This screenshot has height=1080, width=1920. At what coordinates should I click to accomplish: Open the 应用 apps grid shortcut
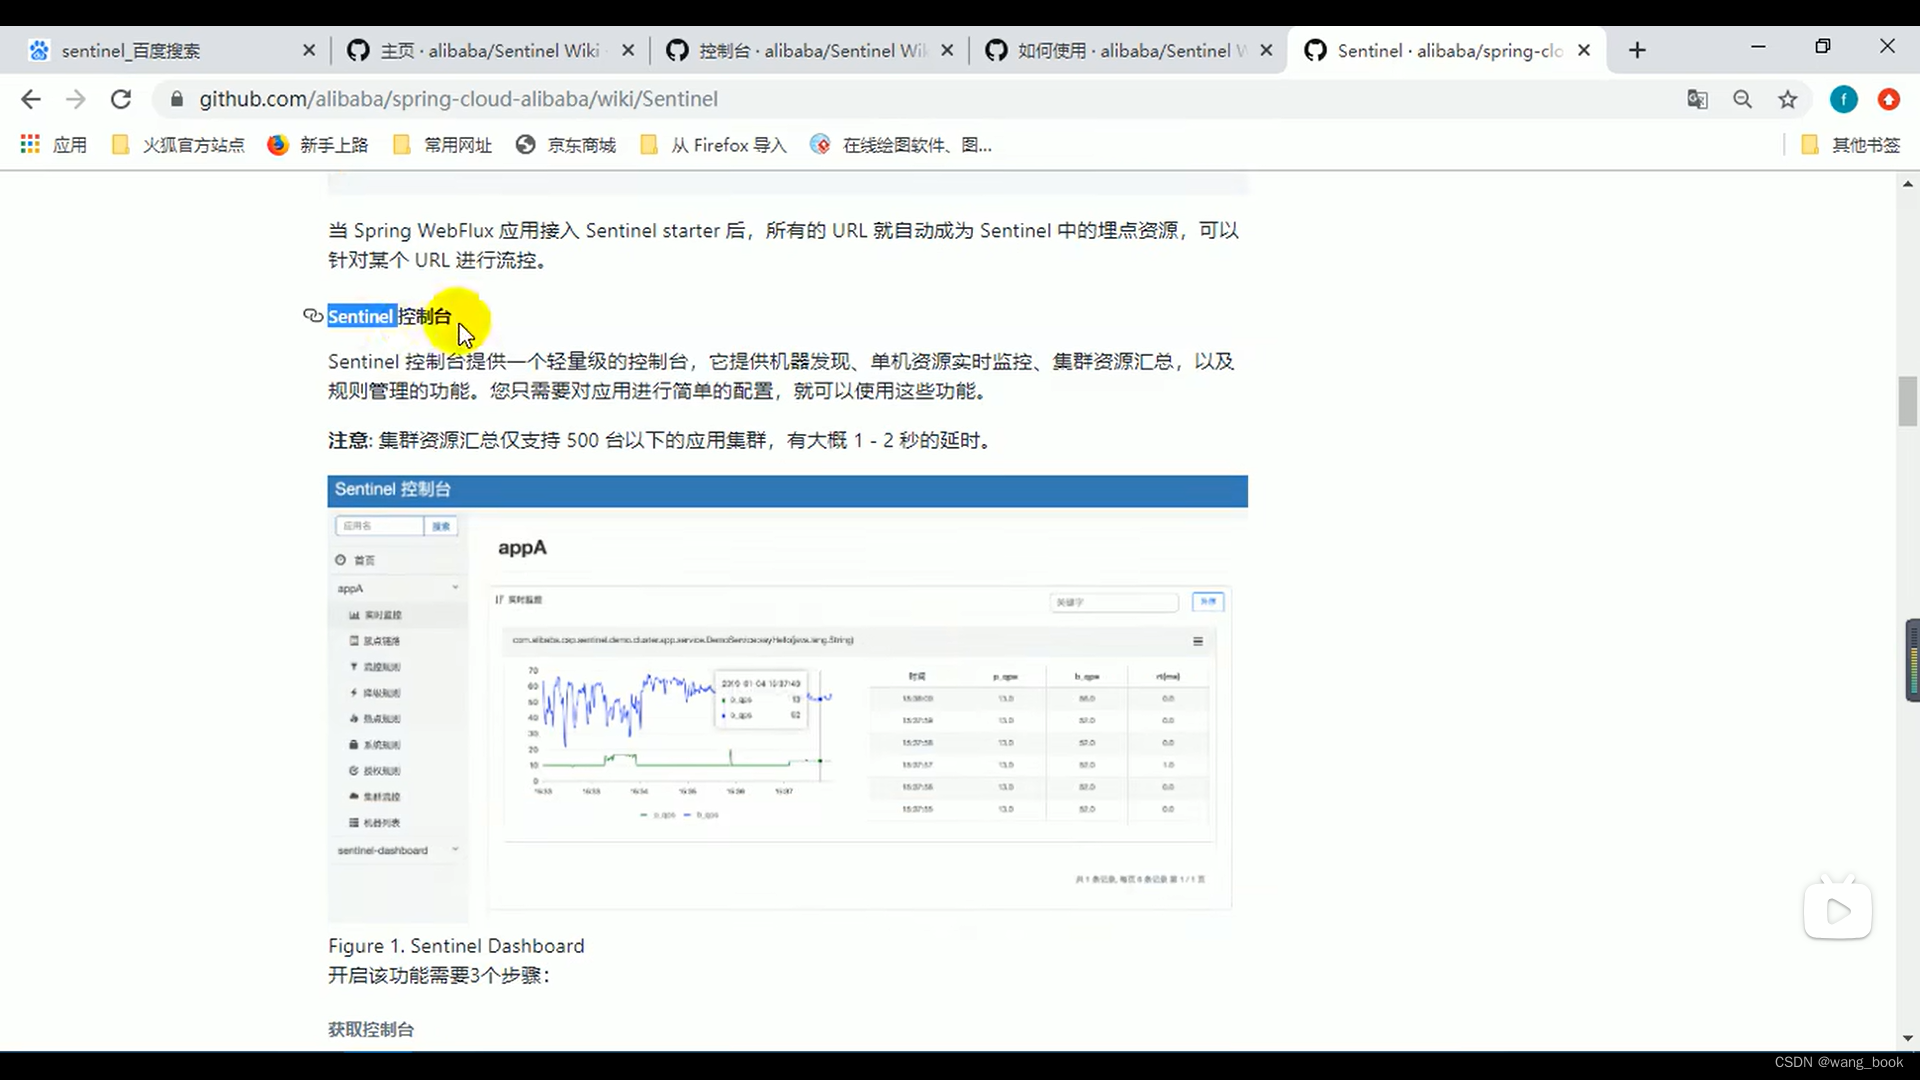coord(54,145)
